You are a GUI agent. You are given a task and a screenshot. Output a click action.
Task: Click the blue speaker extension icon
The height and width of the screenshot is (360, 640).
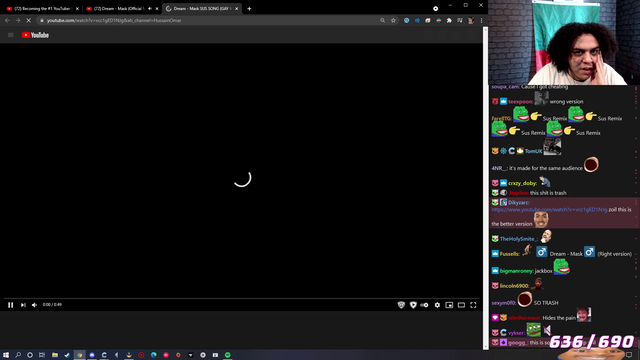click(x=417, y=20)
